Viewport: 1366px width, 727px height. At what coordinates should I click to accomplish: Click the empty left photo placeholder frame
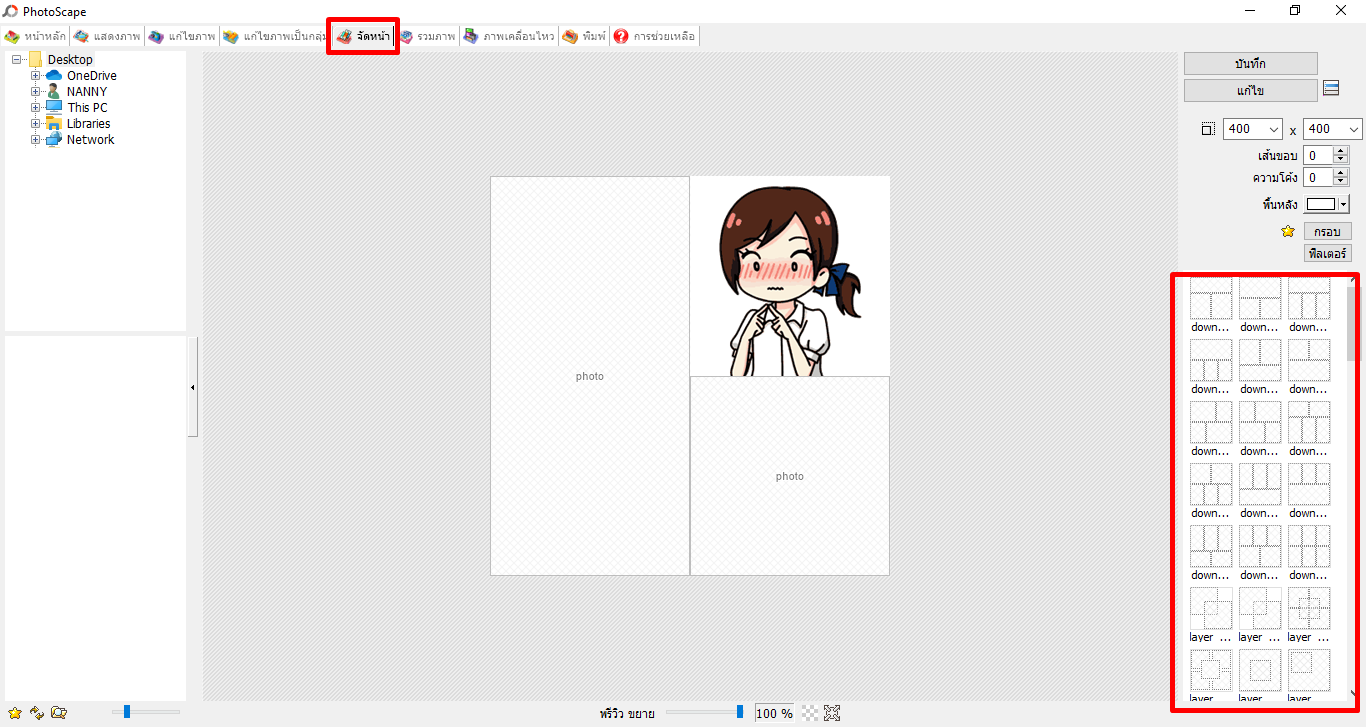coord(589,376)
